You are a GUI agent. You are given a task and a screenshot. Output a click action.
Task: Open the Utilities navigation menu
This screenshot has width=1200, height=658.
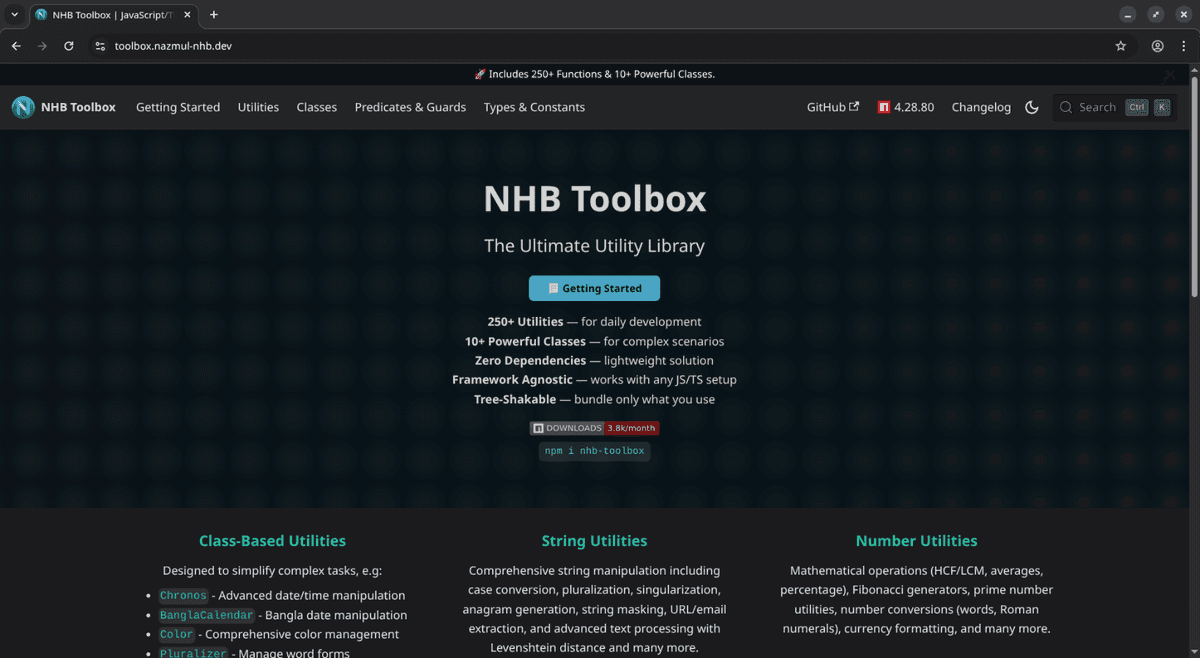(258, 106)
